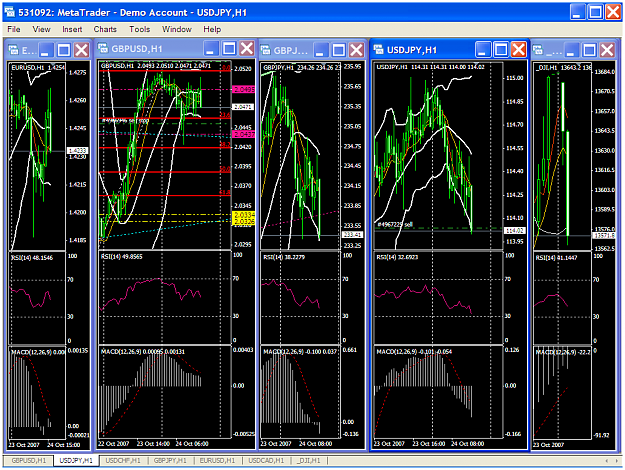The height and width of the screenshot is (470, 625).
Task: Minimize the main MetaTrader window
Action: coord(578,12)
